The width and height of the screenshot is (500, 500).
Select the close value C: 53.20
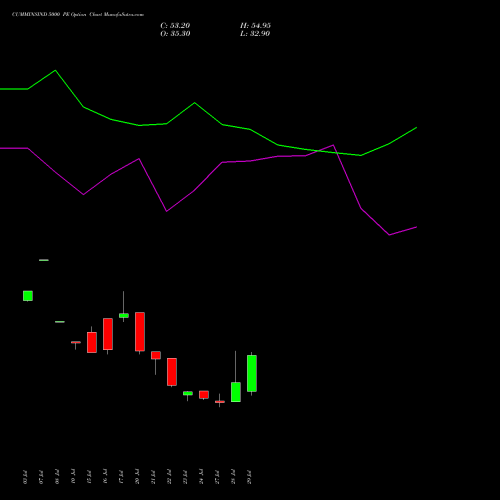(x=175, y=26)
